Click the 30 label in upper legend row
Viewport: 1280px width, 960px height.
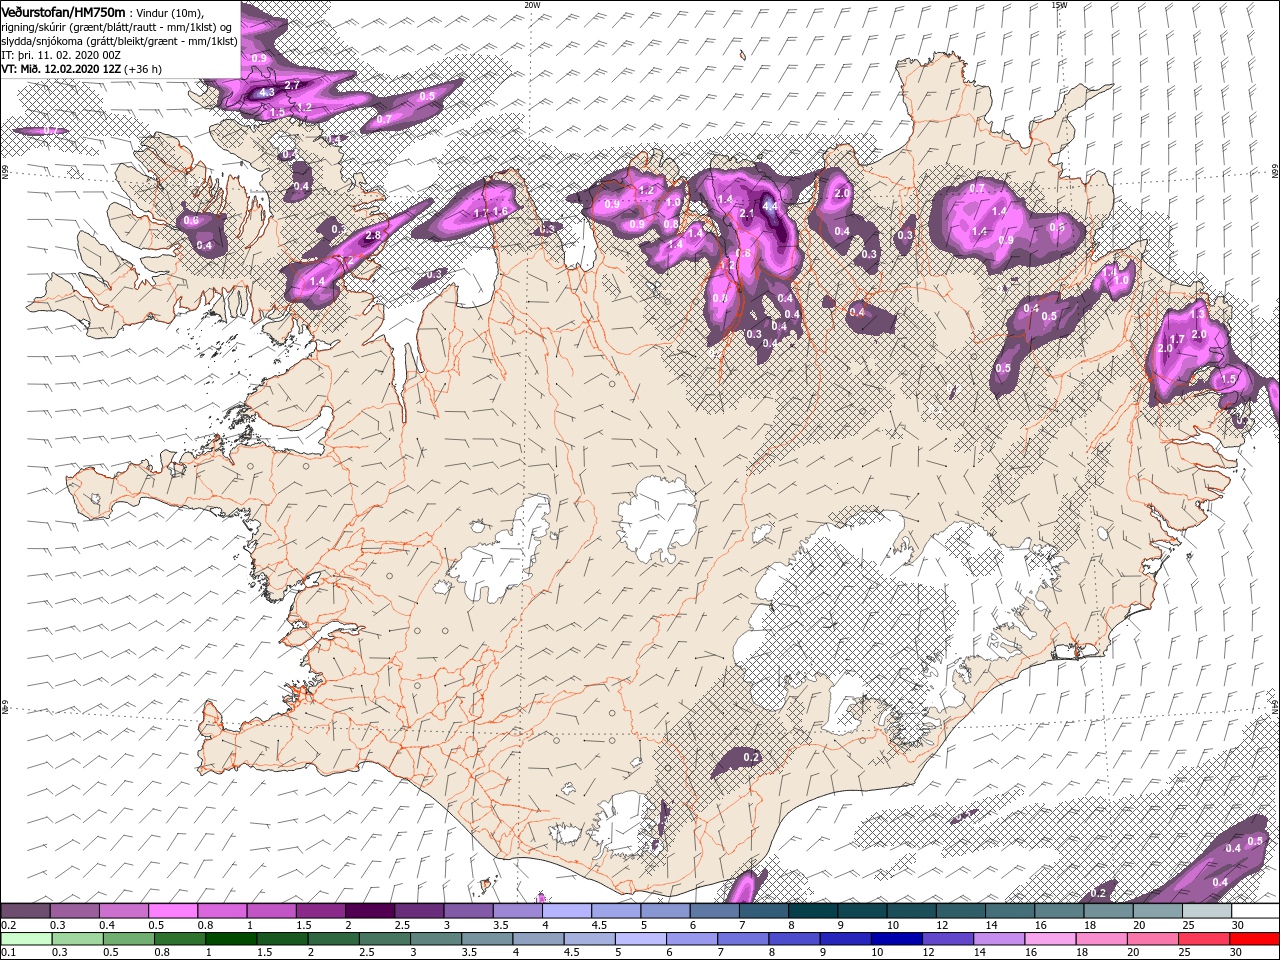tap(1237, 925)
